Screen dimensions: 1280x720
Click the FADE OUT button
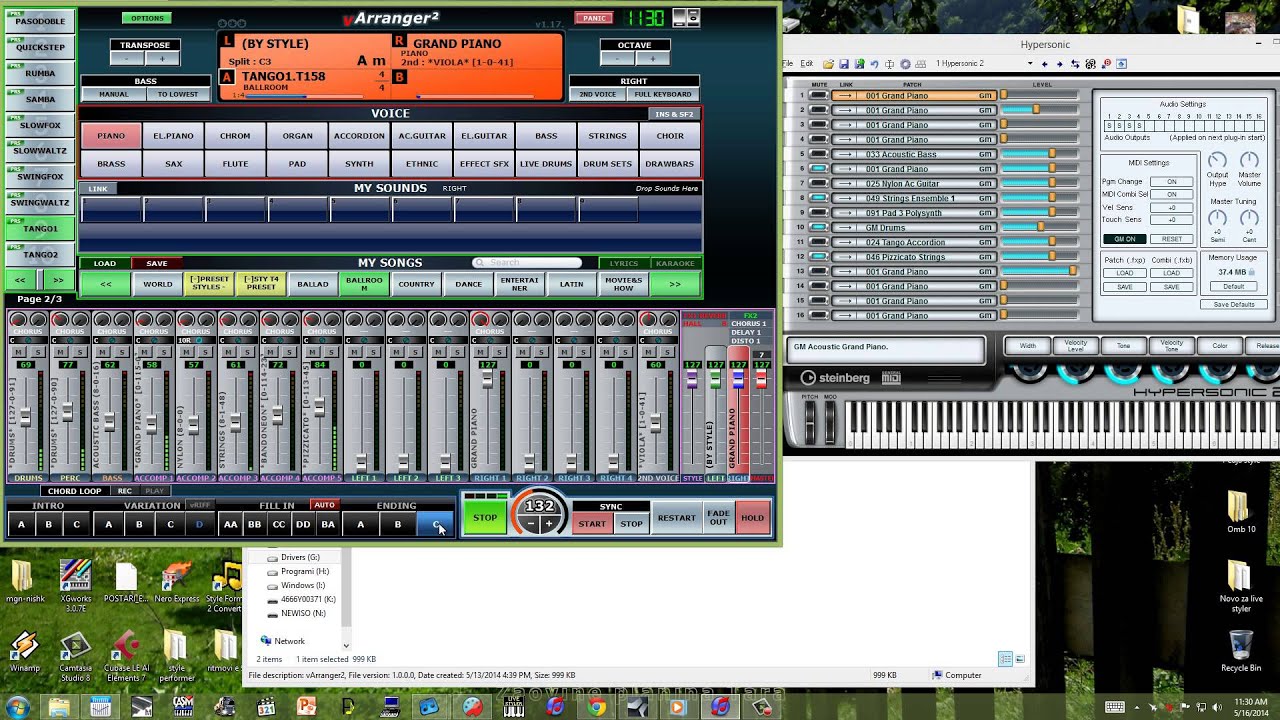tap(718, 517)
